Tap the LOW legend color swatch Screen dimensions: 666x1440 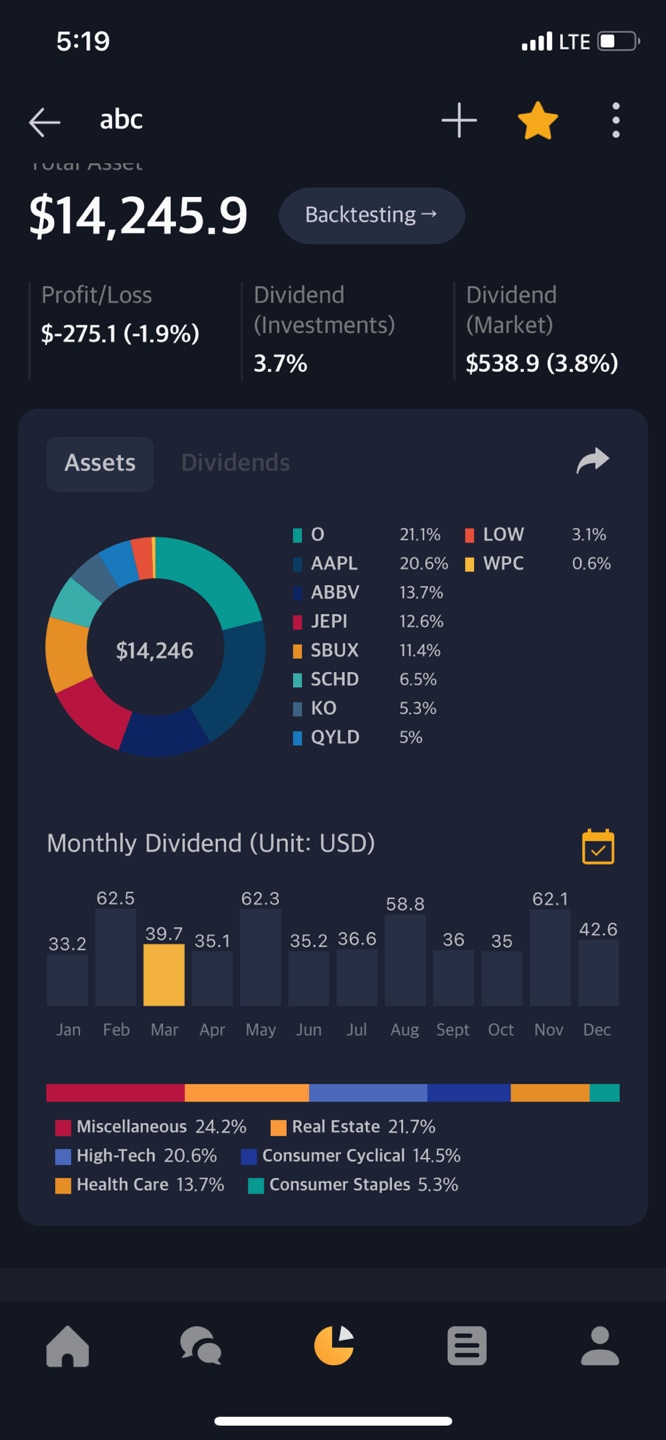click(x=469, y=535)
